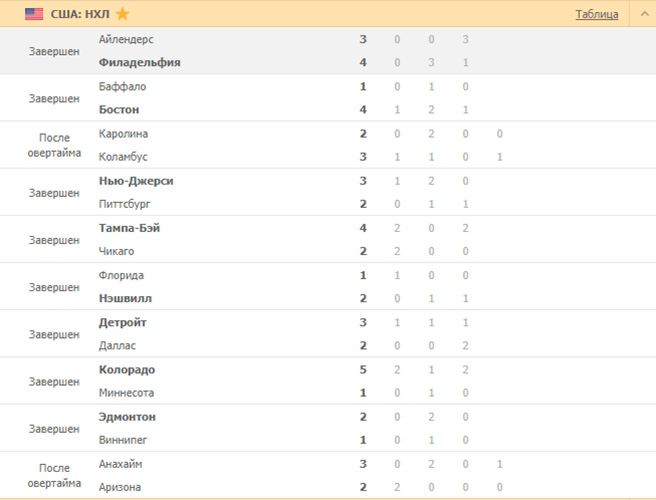Collapse the США: НХЛ league section

pos(645,14)
